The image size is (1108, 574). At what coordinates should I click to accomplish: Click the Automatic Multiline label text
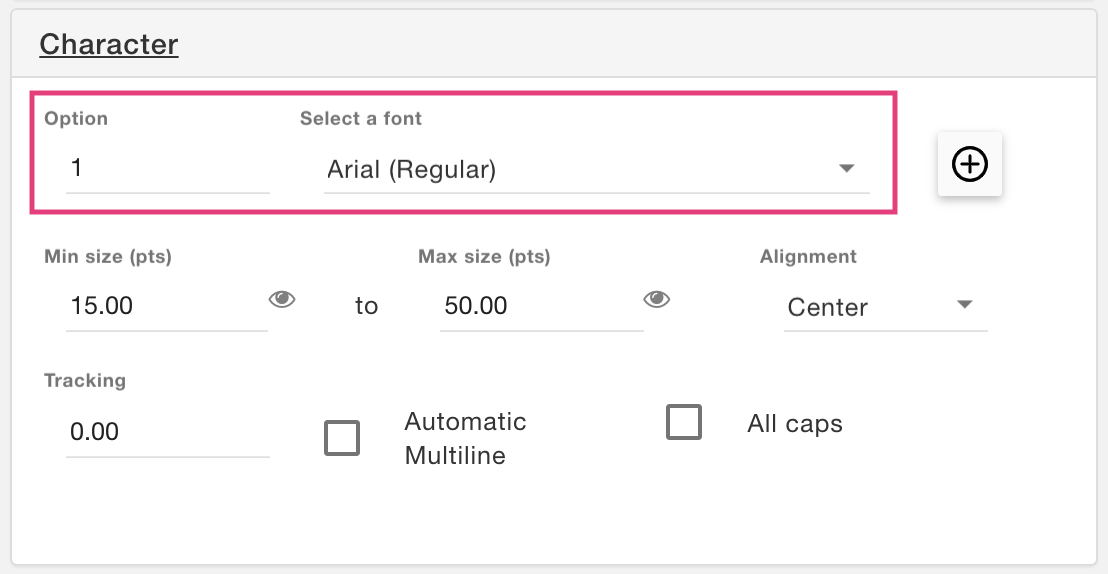[466, 438]
